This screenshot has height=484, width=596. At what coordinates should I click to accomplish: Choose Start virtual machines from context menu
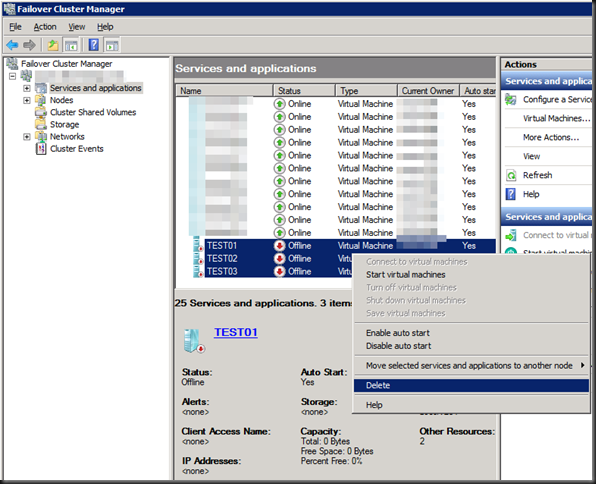[x=471, y=275]
